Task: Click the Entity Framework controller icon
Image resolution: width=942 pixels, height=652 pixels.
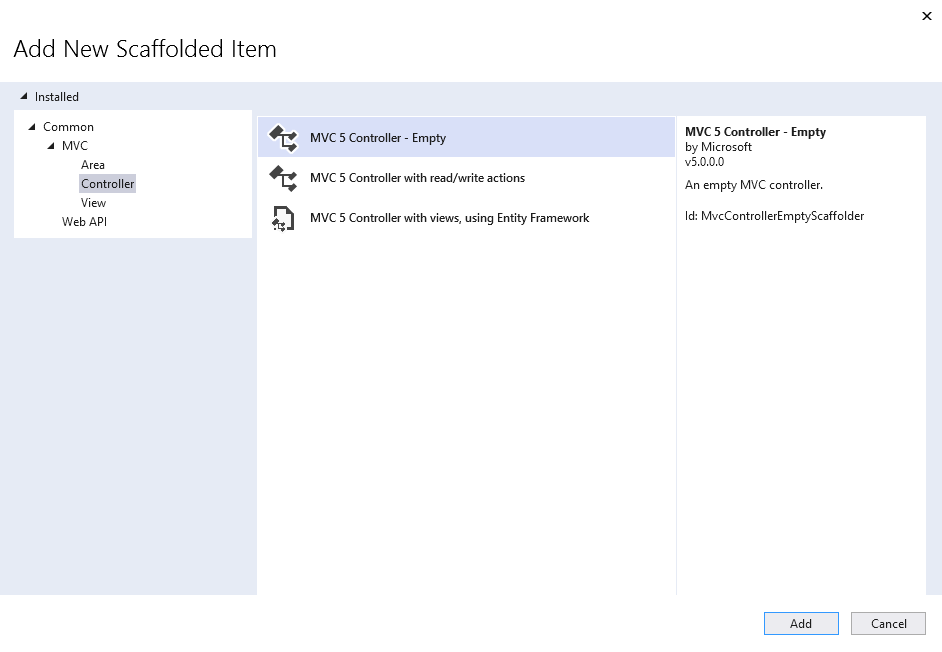Action: [x=283, y=218]
